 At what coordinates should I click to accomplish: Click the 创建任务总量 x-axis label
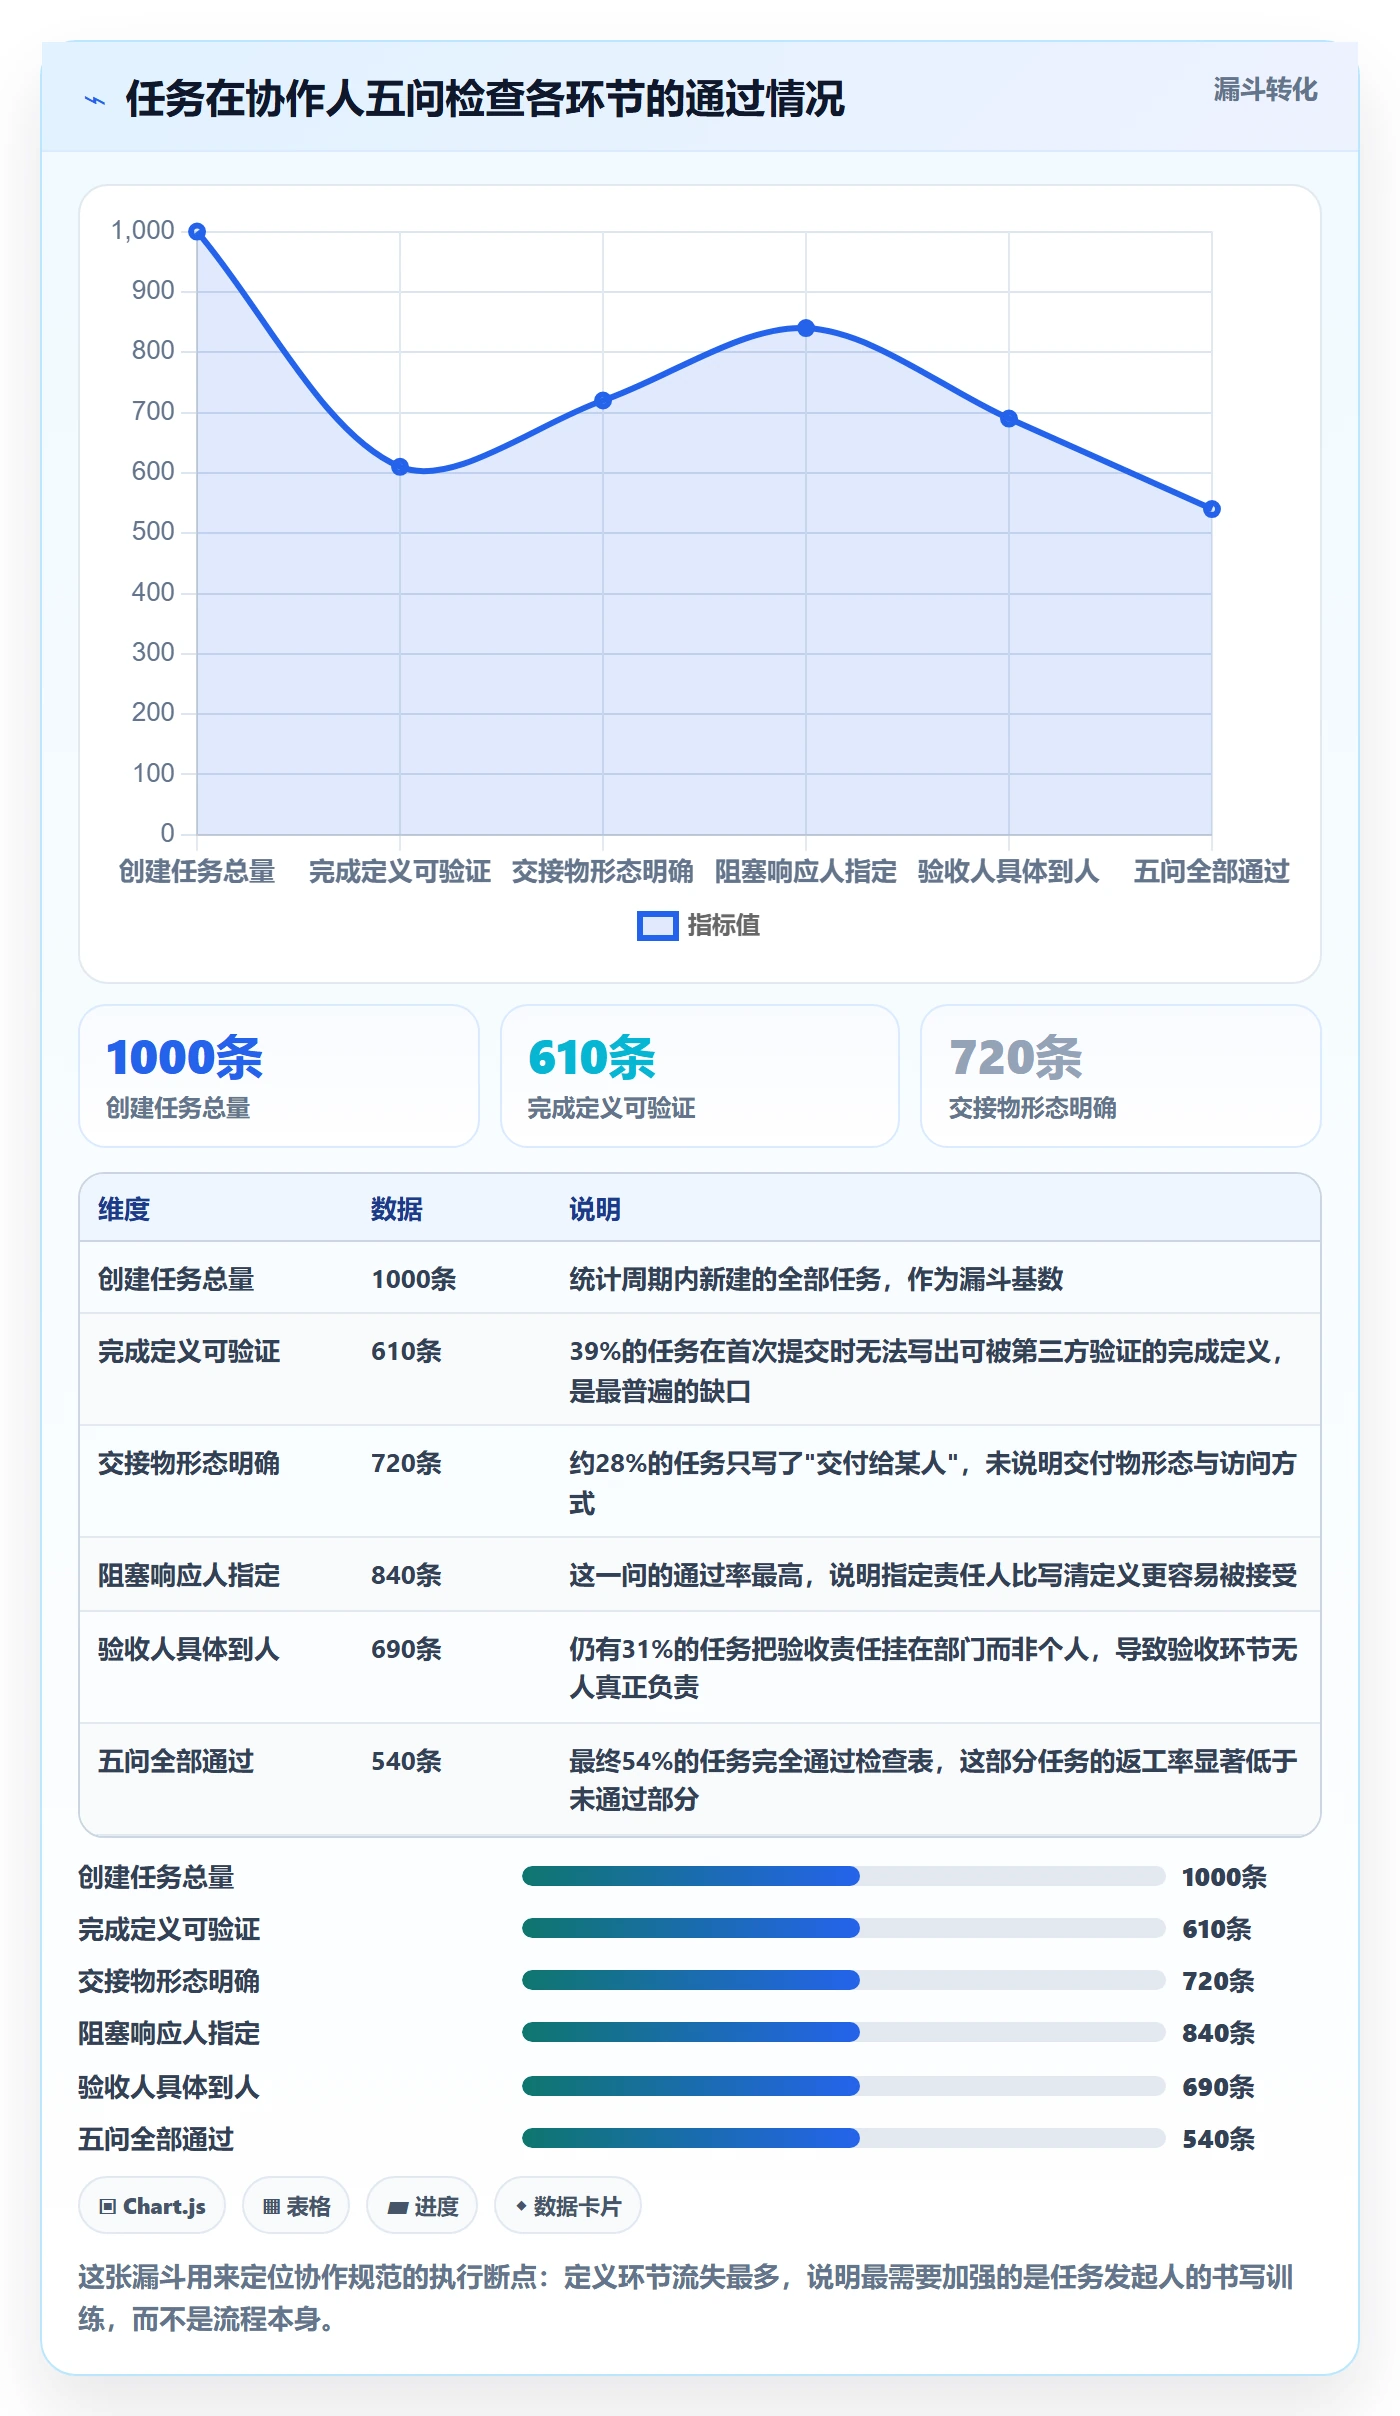coord(197,871)
